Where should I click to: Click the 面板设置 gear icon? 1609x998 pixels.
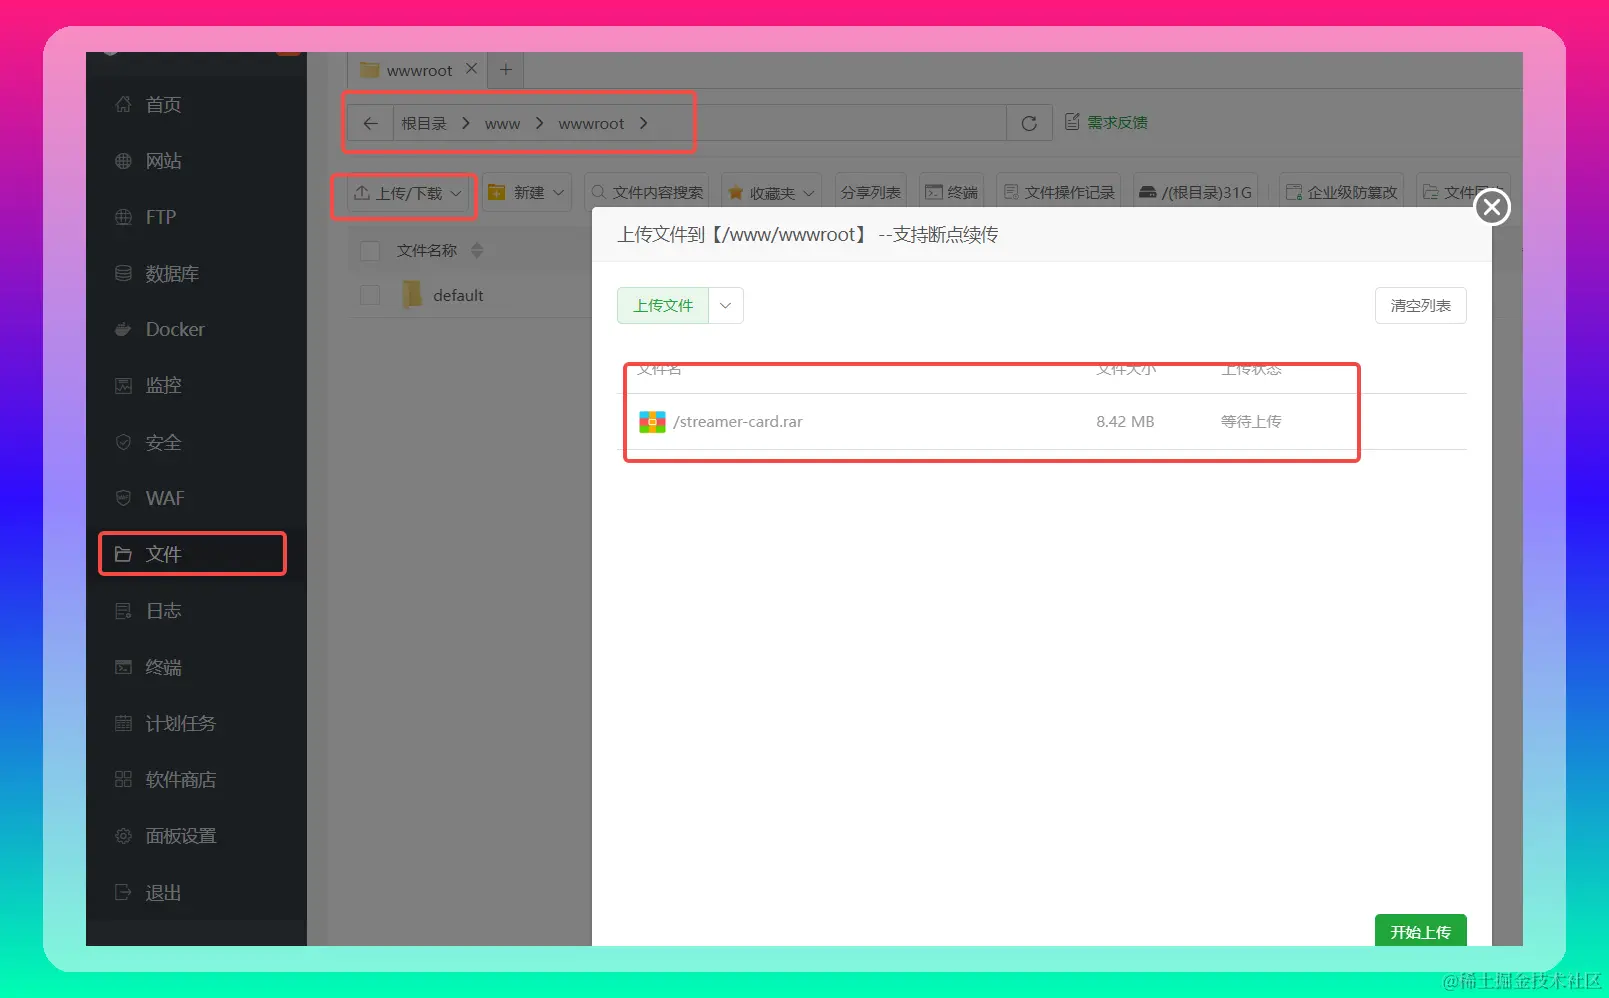click(x=123, y=836)
